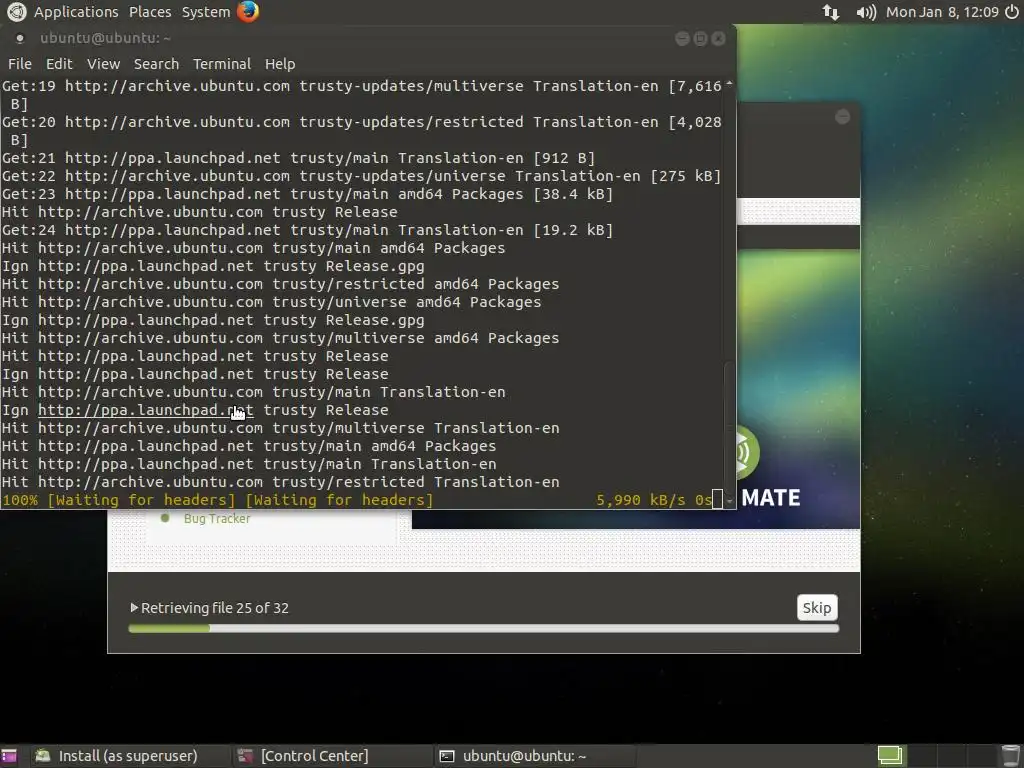Open the volume control indicator
This screenshot has width=1024, height=768.
(x=866, y=12)
